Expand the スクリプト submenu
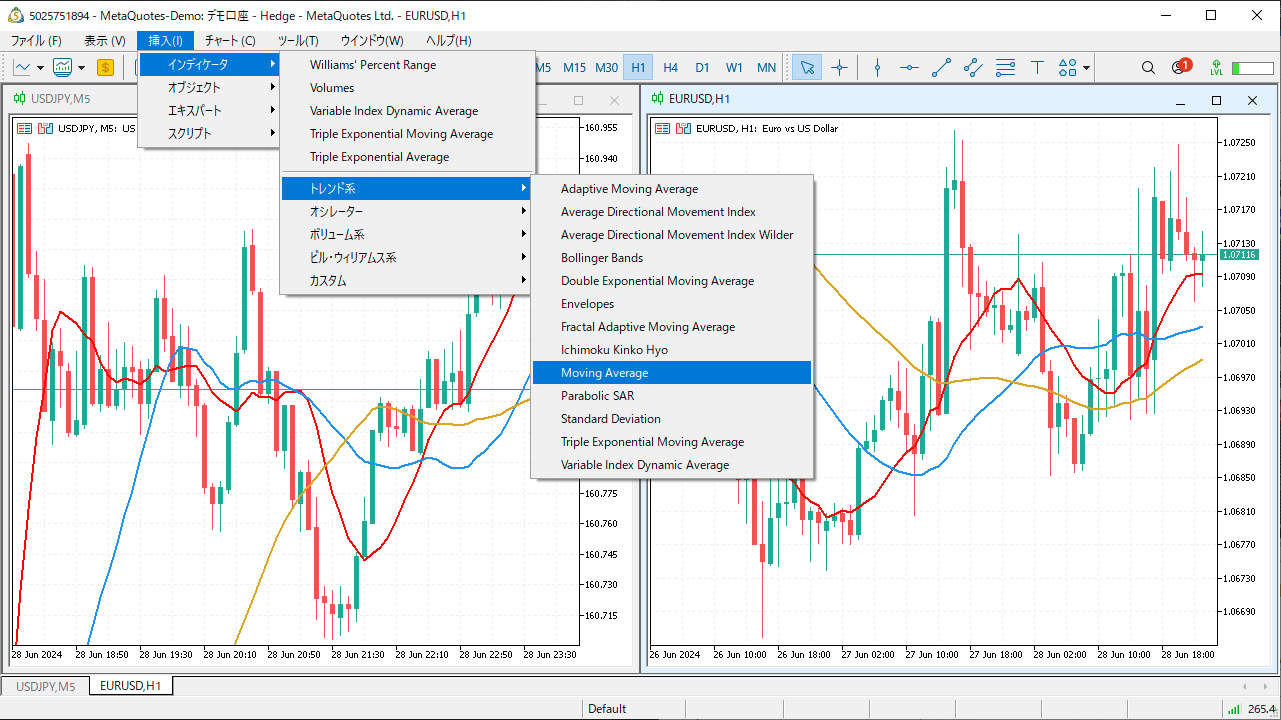 [x=209, y=133]
